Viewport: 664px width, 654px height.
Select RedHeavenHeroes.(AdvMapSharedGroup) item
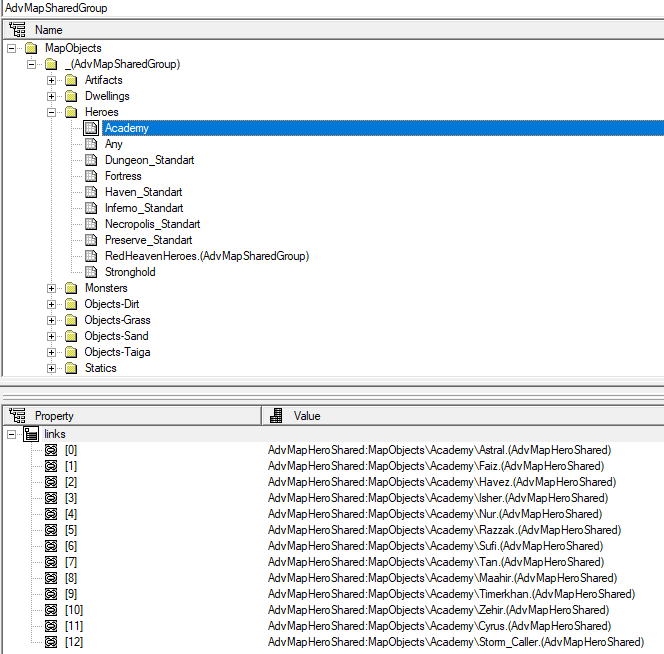click(x=207, y=256)
